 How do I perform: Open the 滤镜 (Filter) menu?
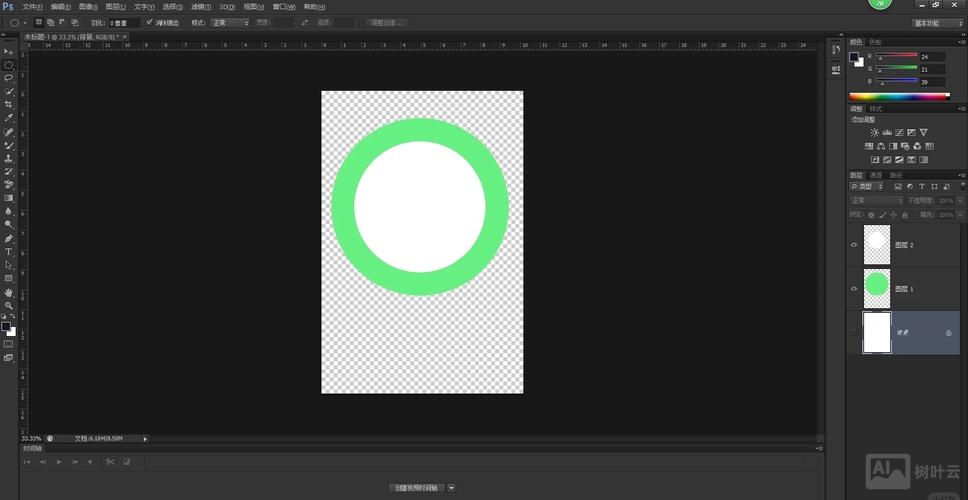[x=201, y=7]
